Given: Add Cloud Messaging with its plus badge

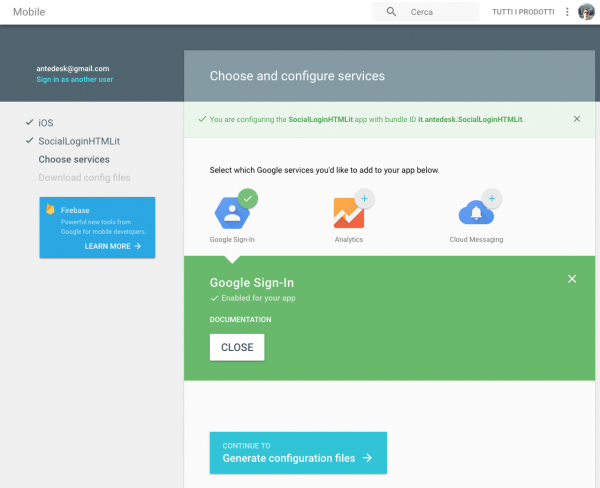Looking at the screenshot, I should [492, 198].
